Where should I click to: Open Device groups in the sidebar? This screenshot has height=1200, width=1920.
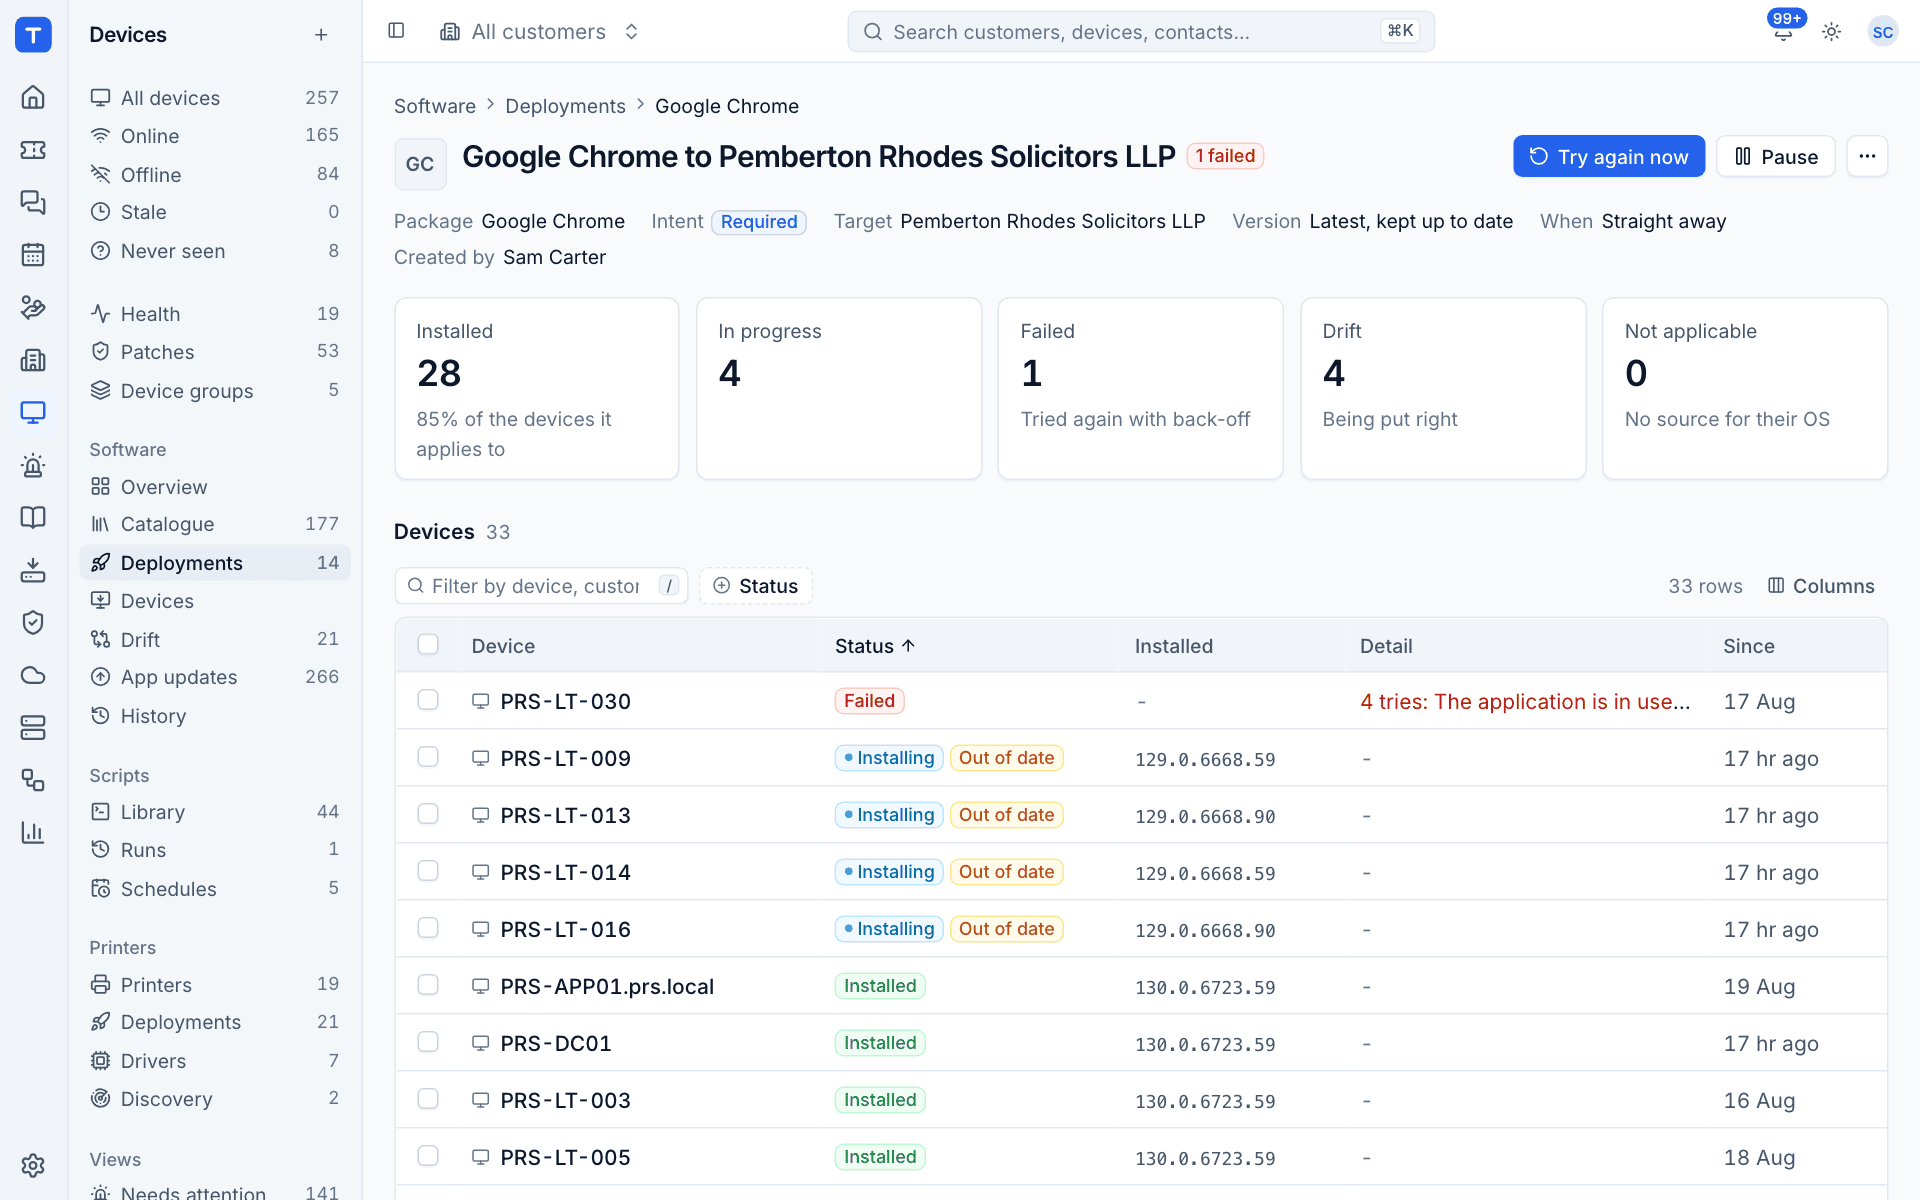(x=215, y=391)
